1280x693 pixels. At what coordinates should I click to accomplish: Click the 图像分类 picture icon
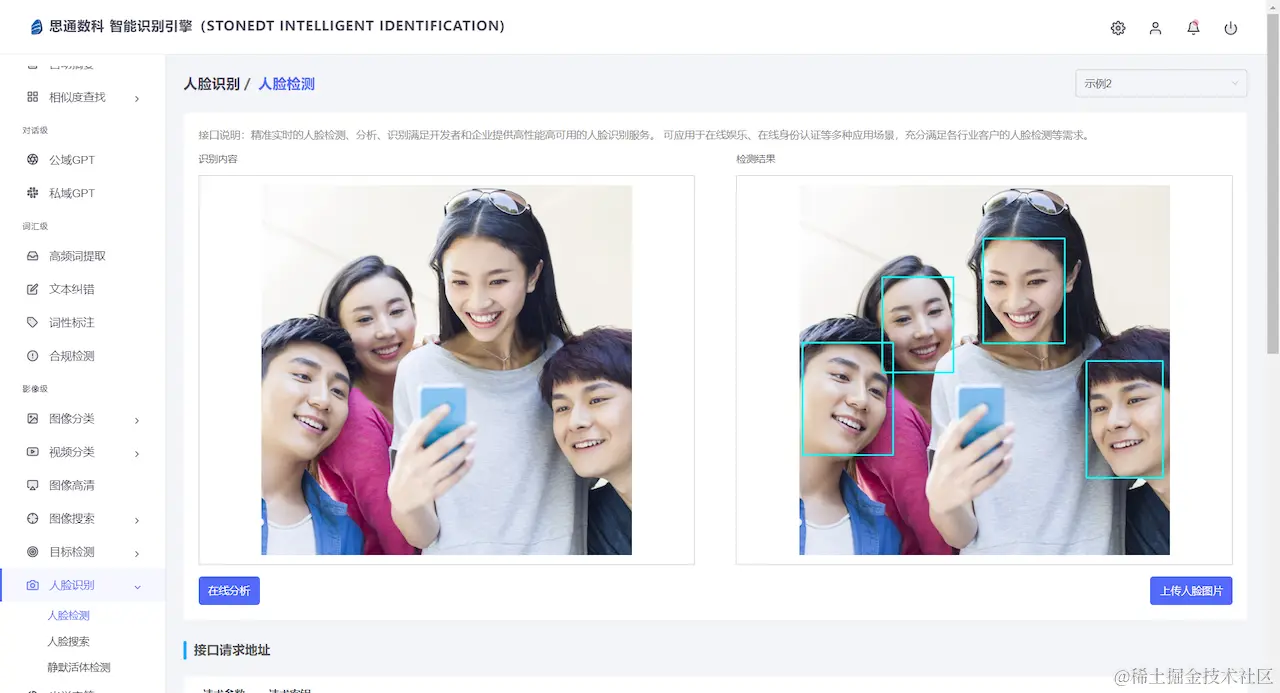coord(32,419)
